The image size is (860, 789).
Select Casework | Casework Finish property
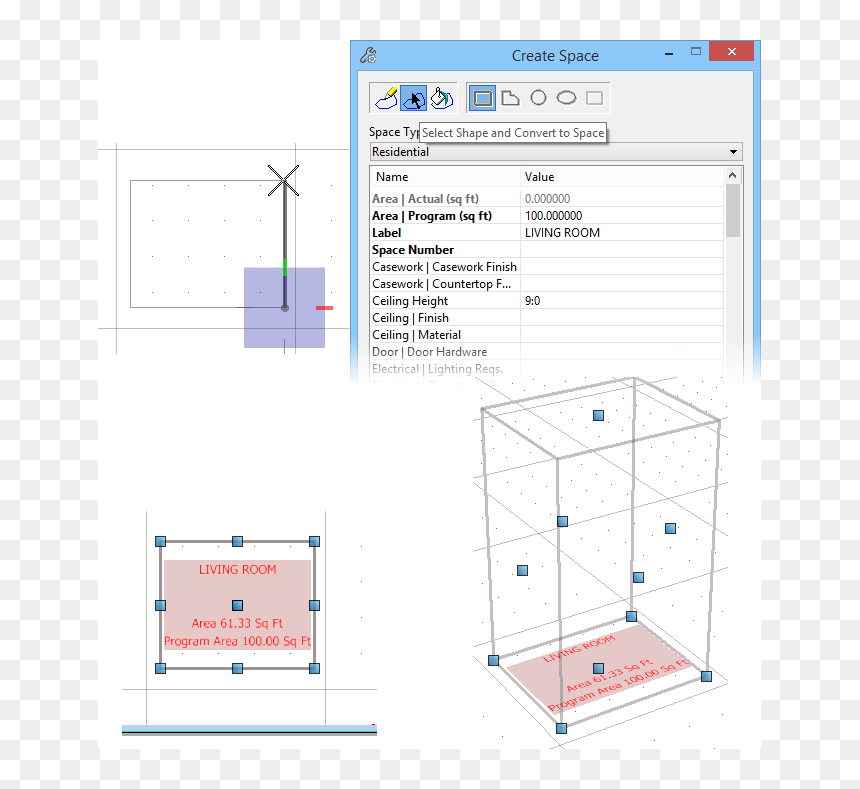tap(445, 266)
